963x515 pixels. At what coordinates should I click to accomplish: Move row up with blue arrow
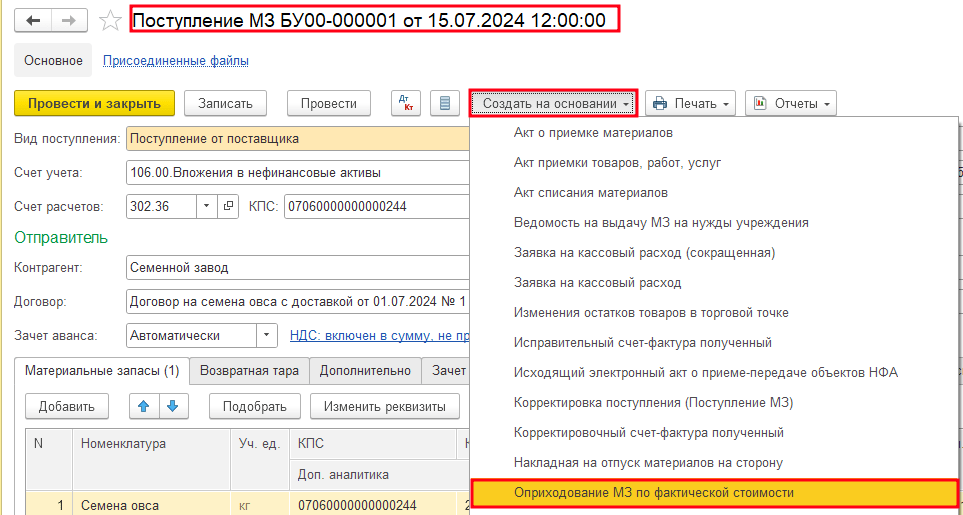[x=144, y=406]
